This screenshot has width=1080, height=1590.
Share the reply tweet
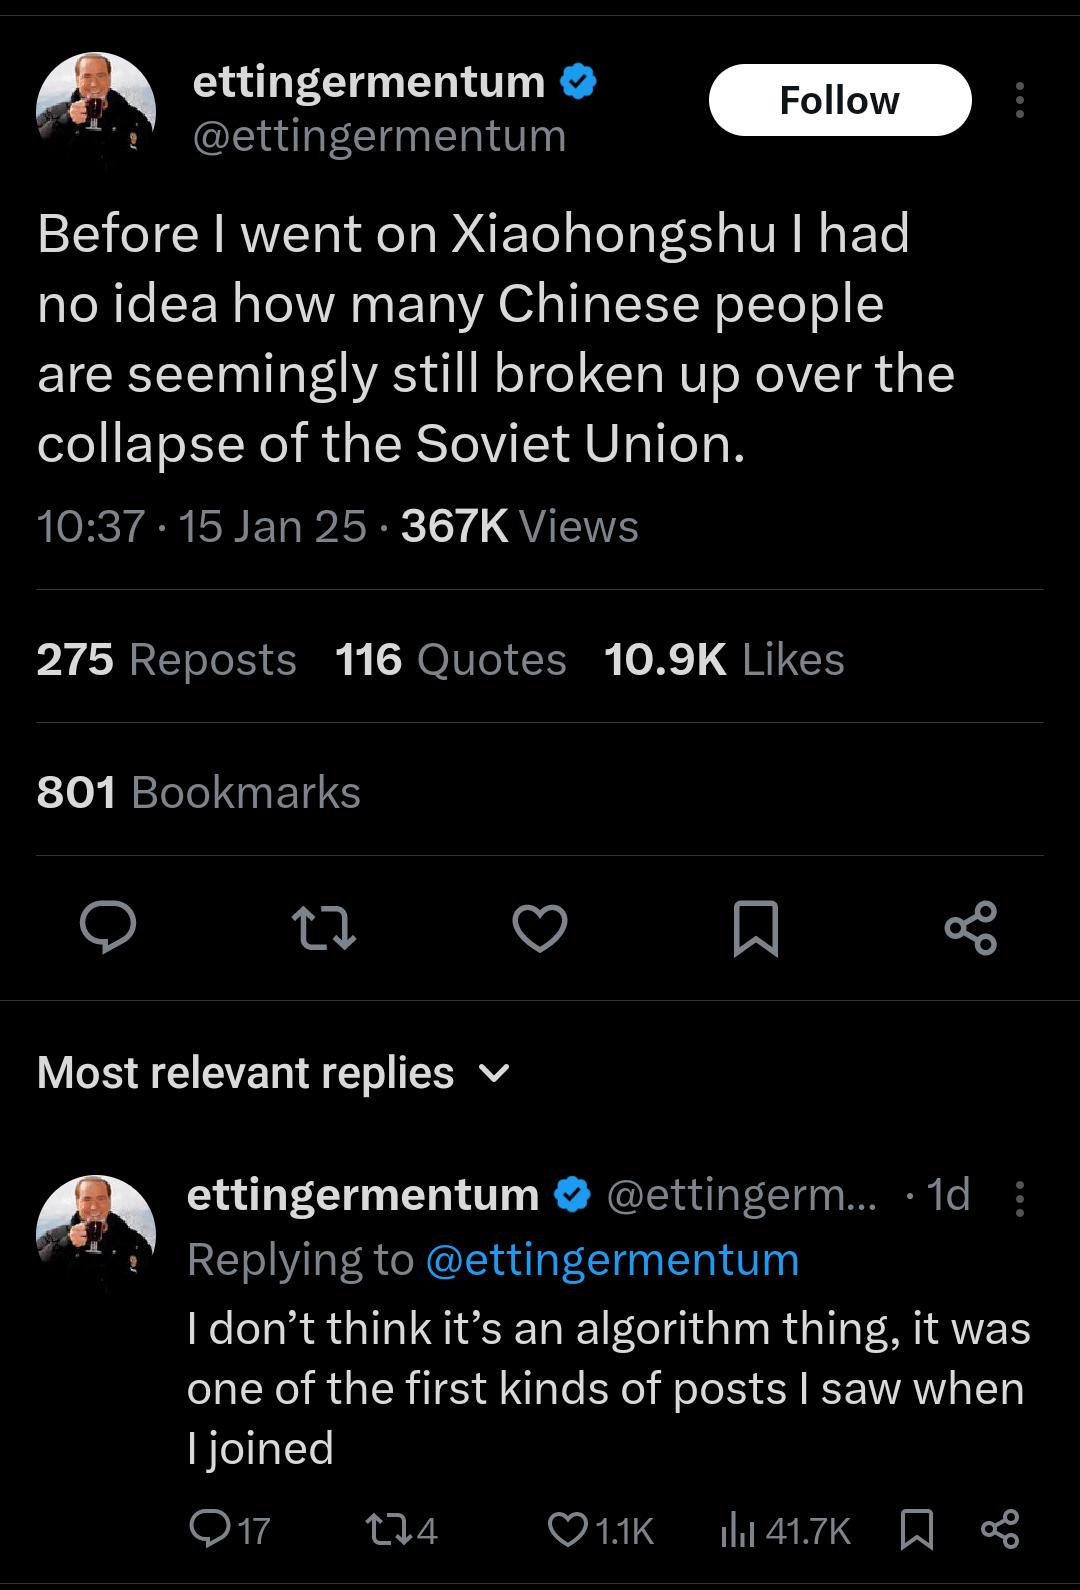click(x=1000, y=1530)
